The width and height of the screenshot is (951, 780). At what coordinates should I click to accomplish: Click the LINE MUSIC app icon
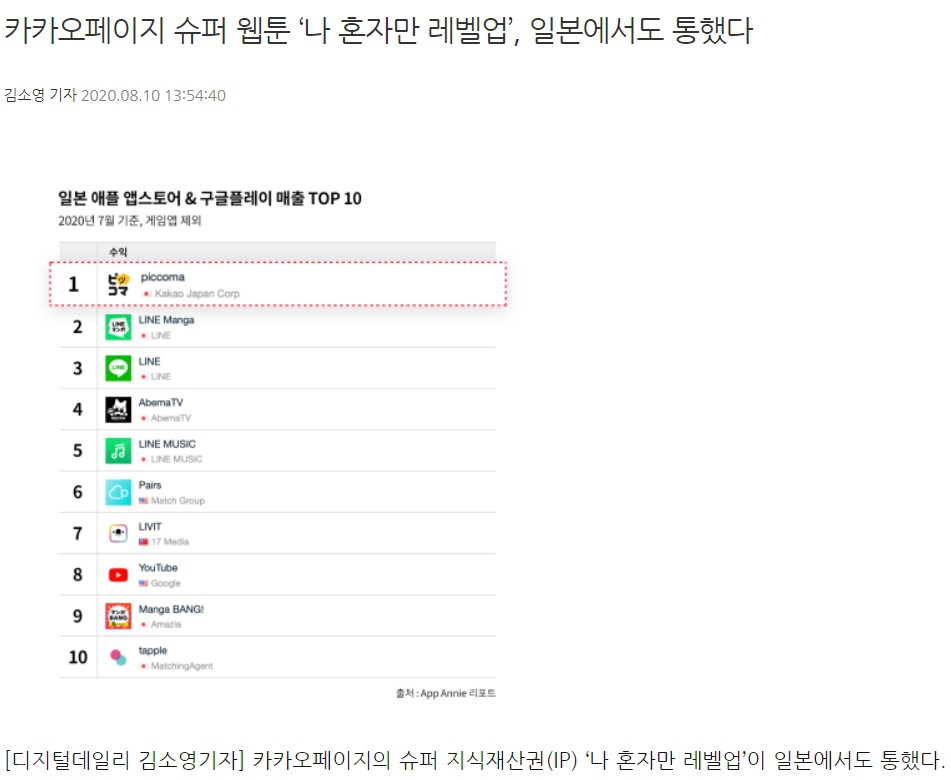click(118, 451)
